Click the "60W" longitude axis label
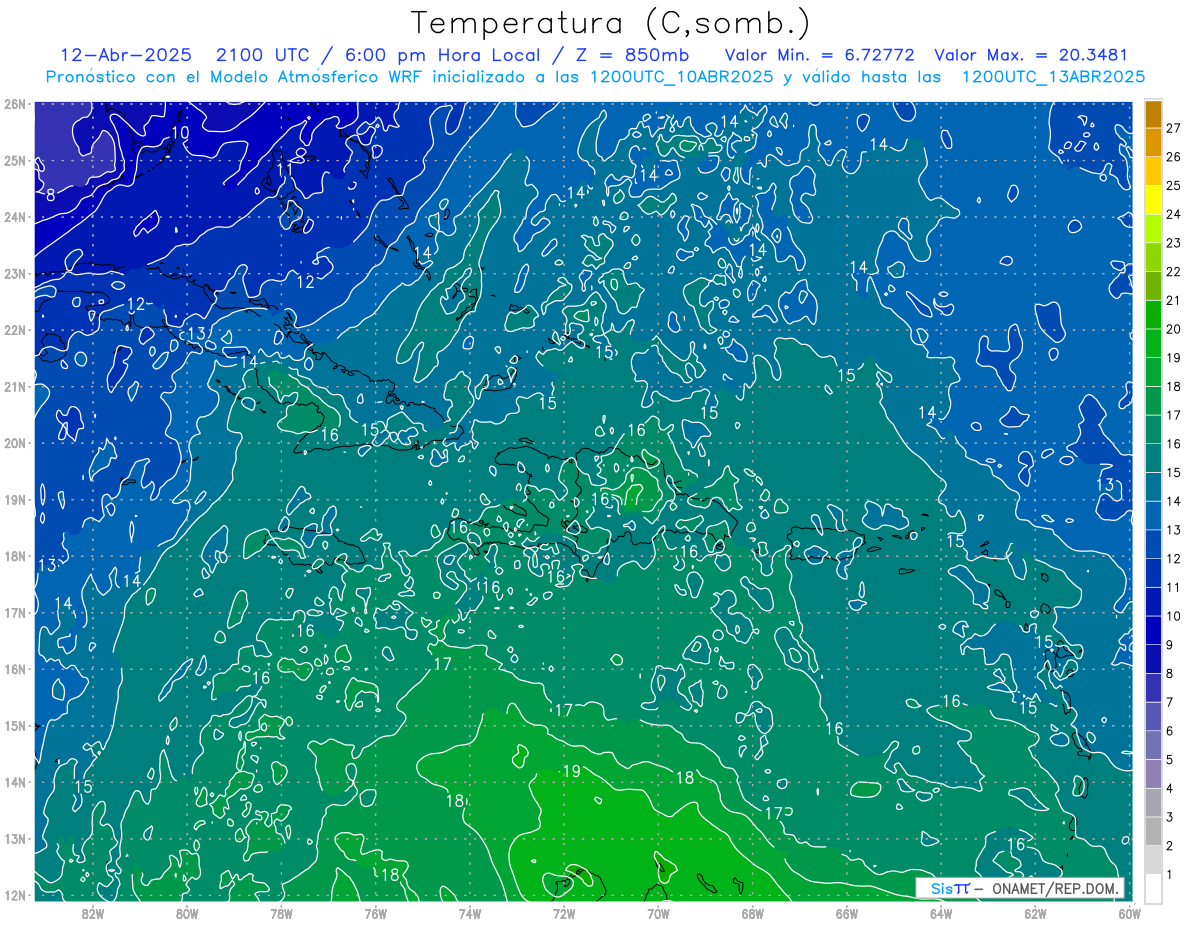Image resolution: width=1200 pixels, height=927 pixels. point(1129,913)
